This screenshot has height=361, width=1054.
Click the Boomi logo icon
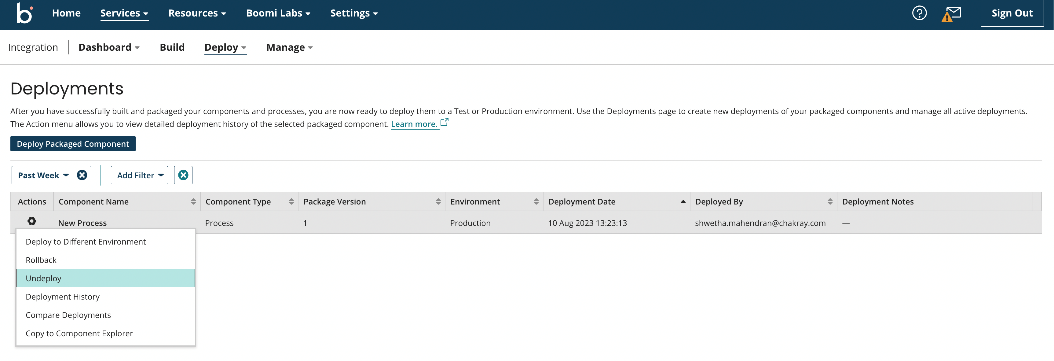click(24, 13)
